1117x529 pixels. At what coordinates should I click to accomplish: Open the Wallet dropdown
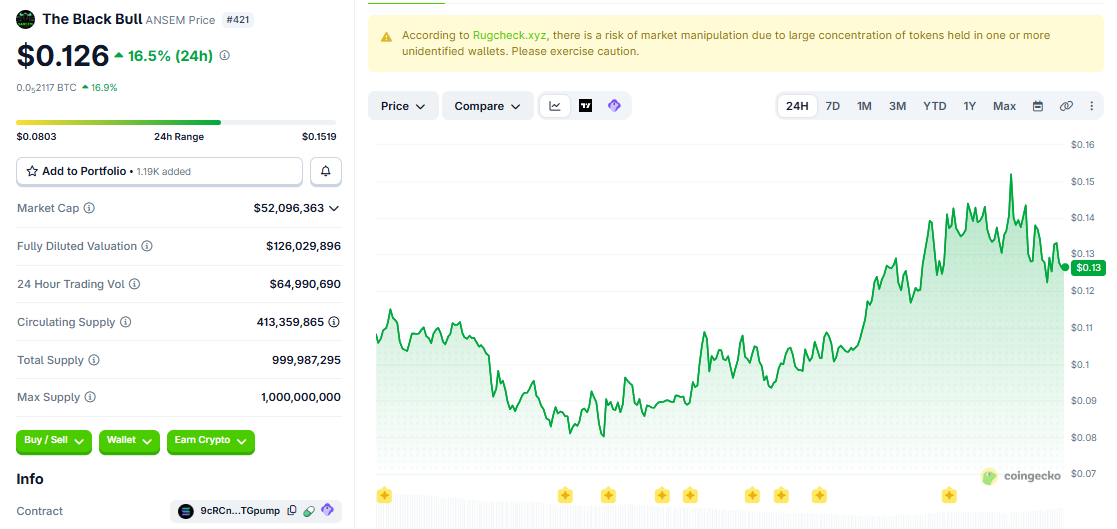pyautogui.click(x=130, y=441)
